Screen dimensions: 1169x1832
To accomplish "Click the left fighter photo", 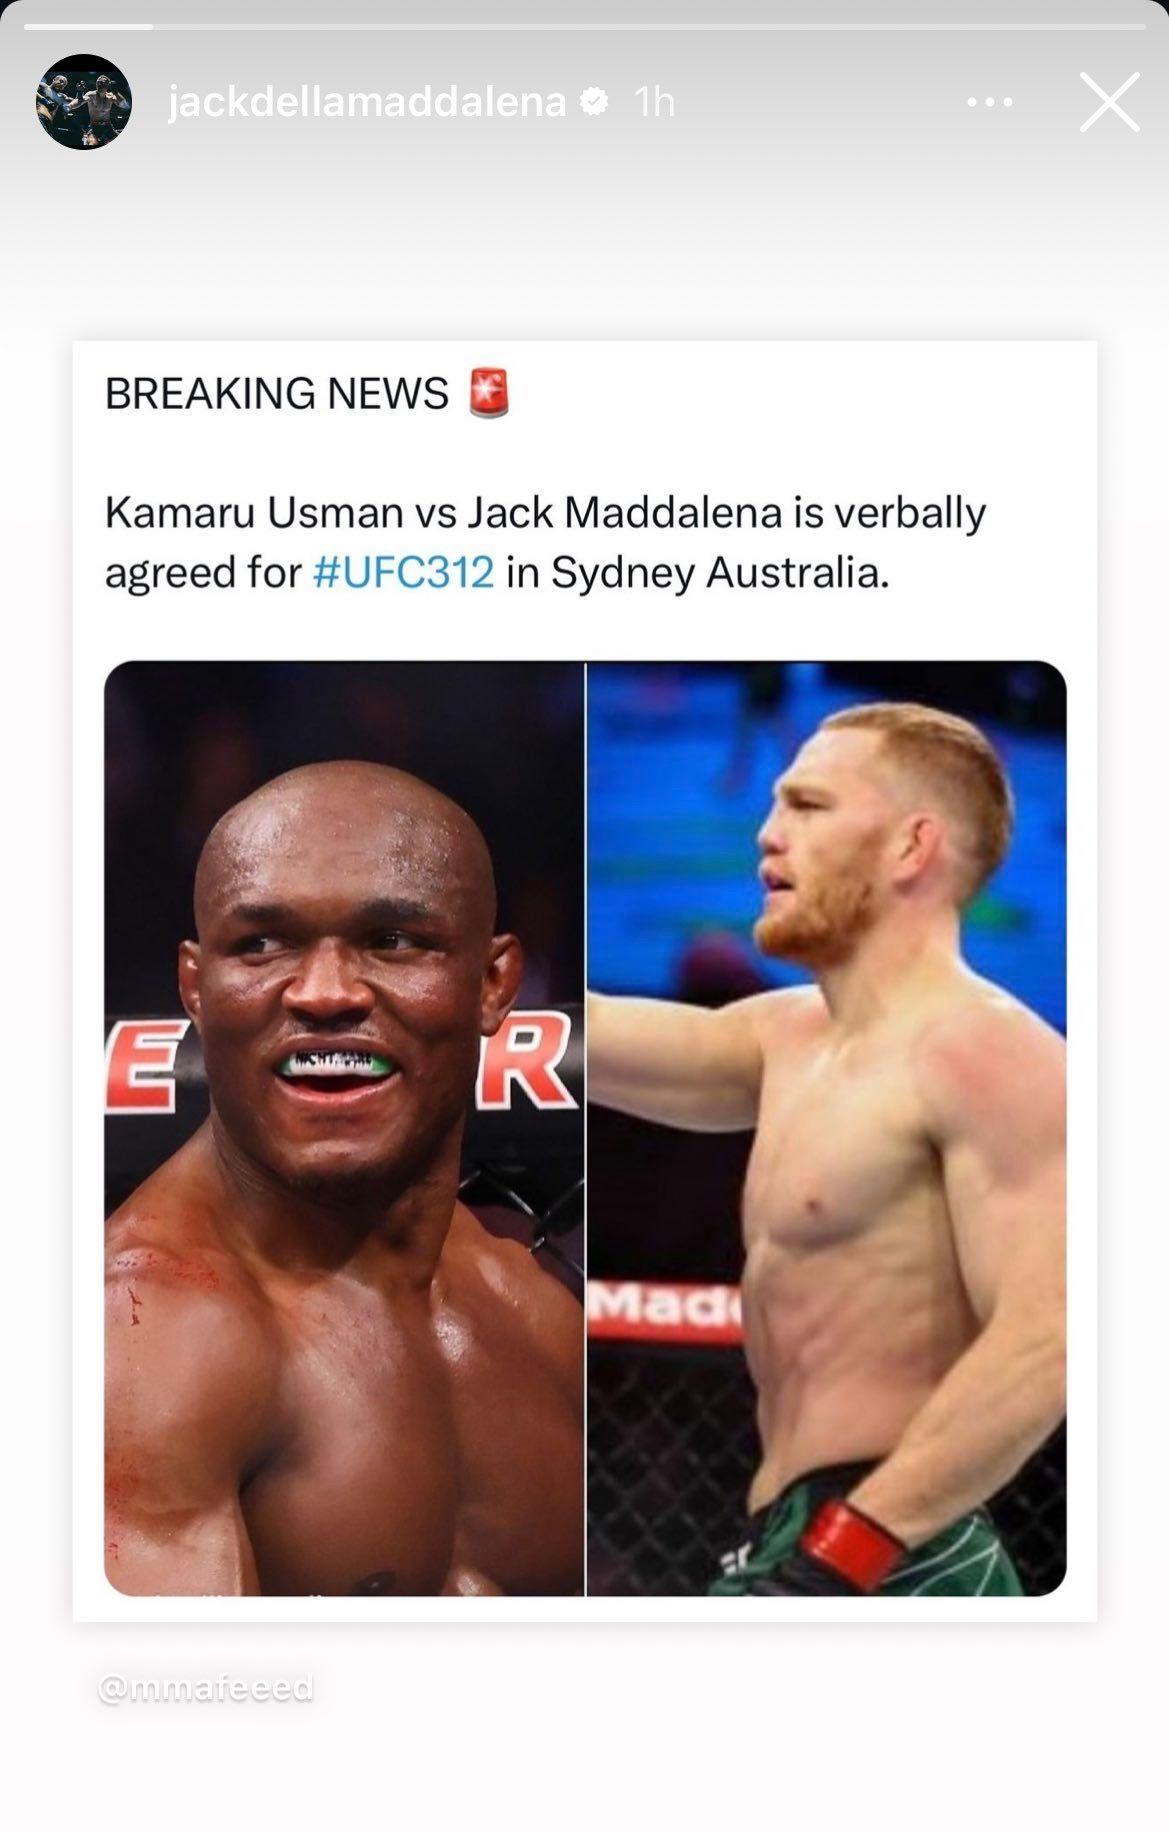I will click(344, 1128).
